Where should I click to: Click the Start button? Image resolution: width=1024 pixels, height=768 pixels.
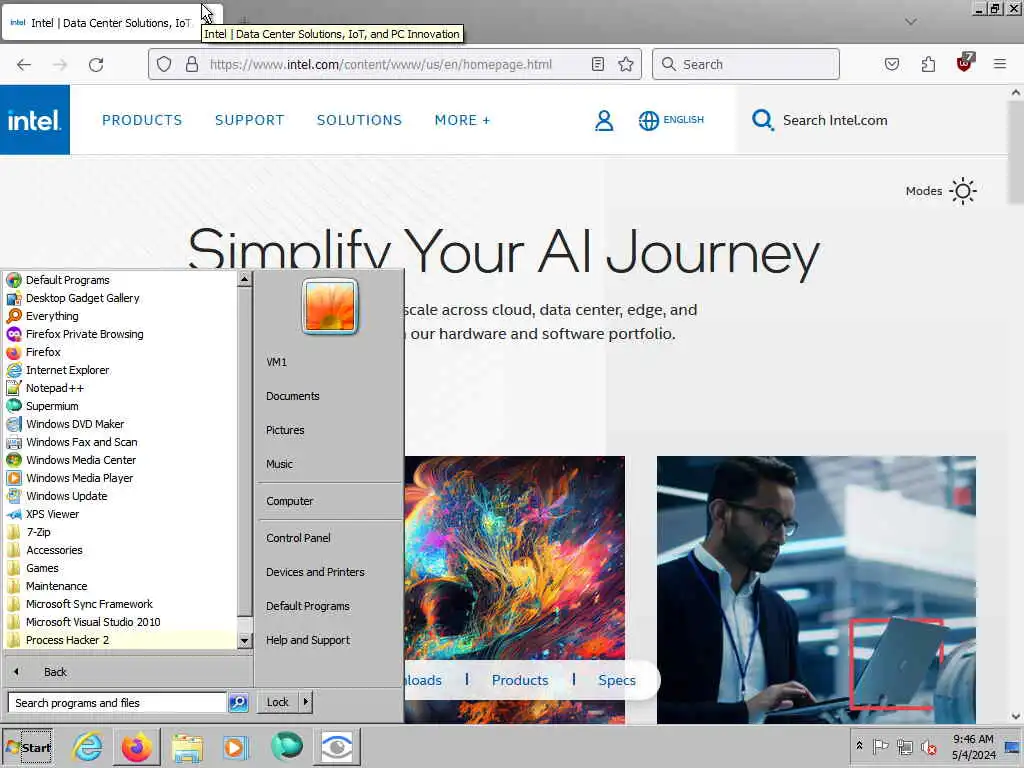(x=27, y=747)
